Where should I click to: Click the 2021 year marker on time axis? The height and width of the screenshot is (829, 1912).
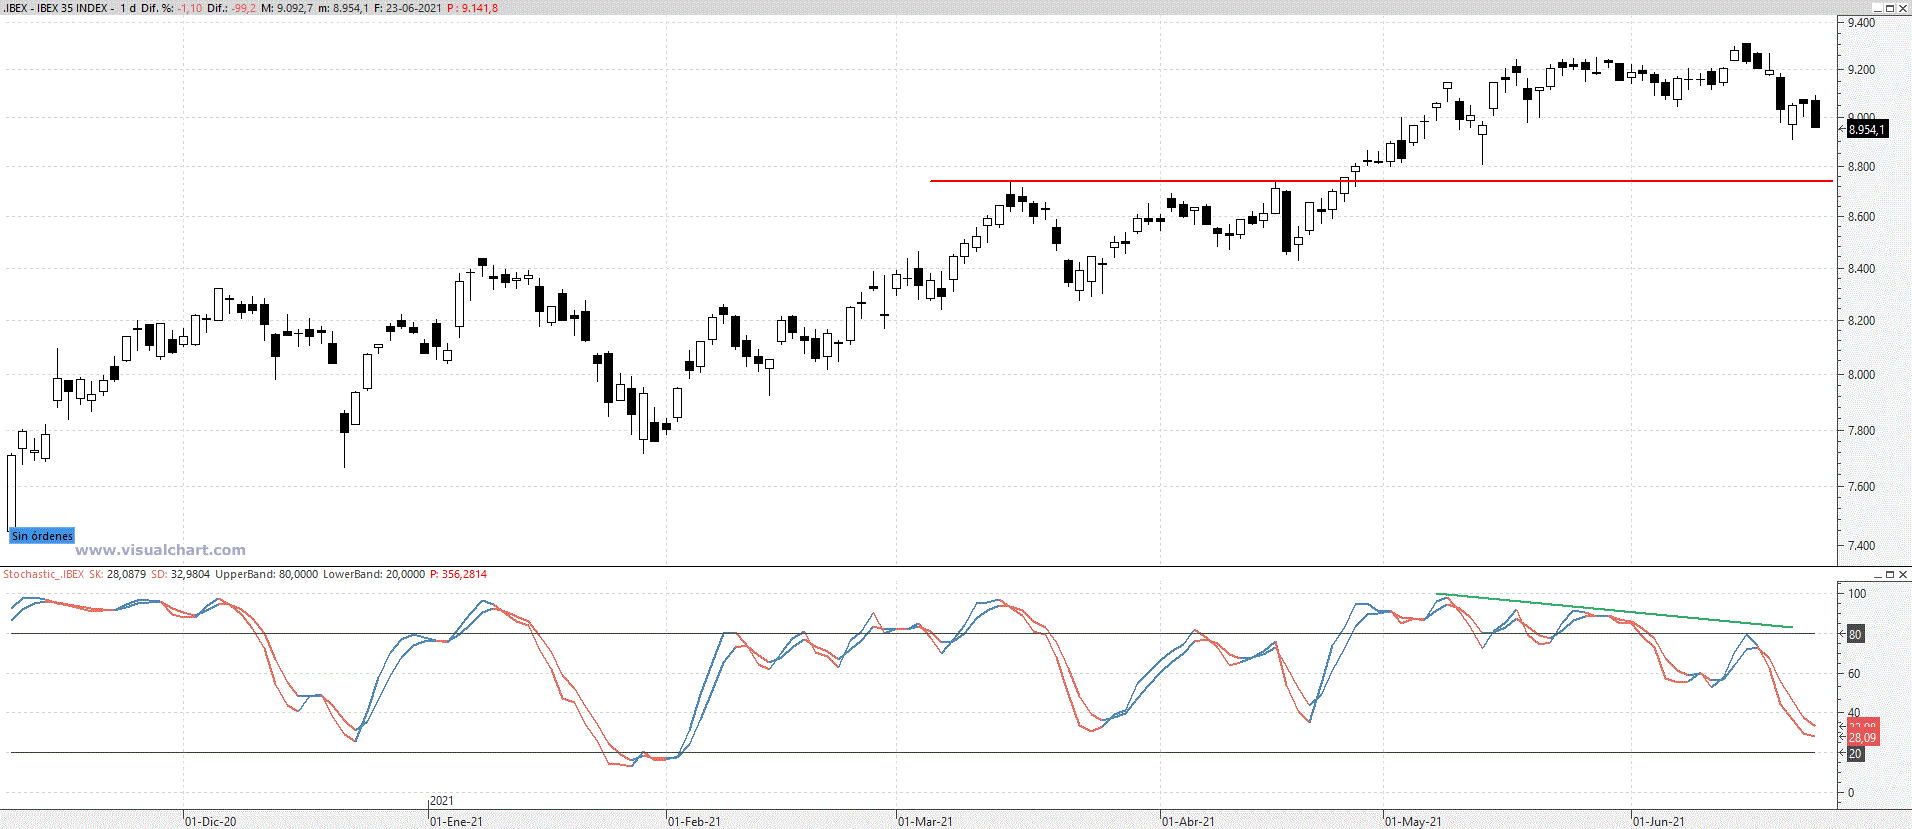coord(441,801)
